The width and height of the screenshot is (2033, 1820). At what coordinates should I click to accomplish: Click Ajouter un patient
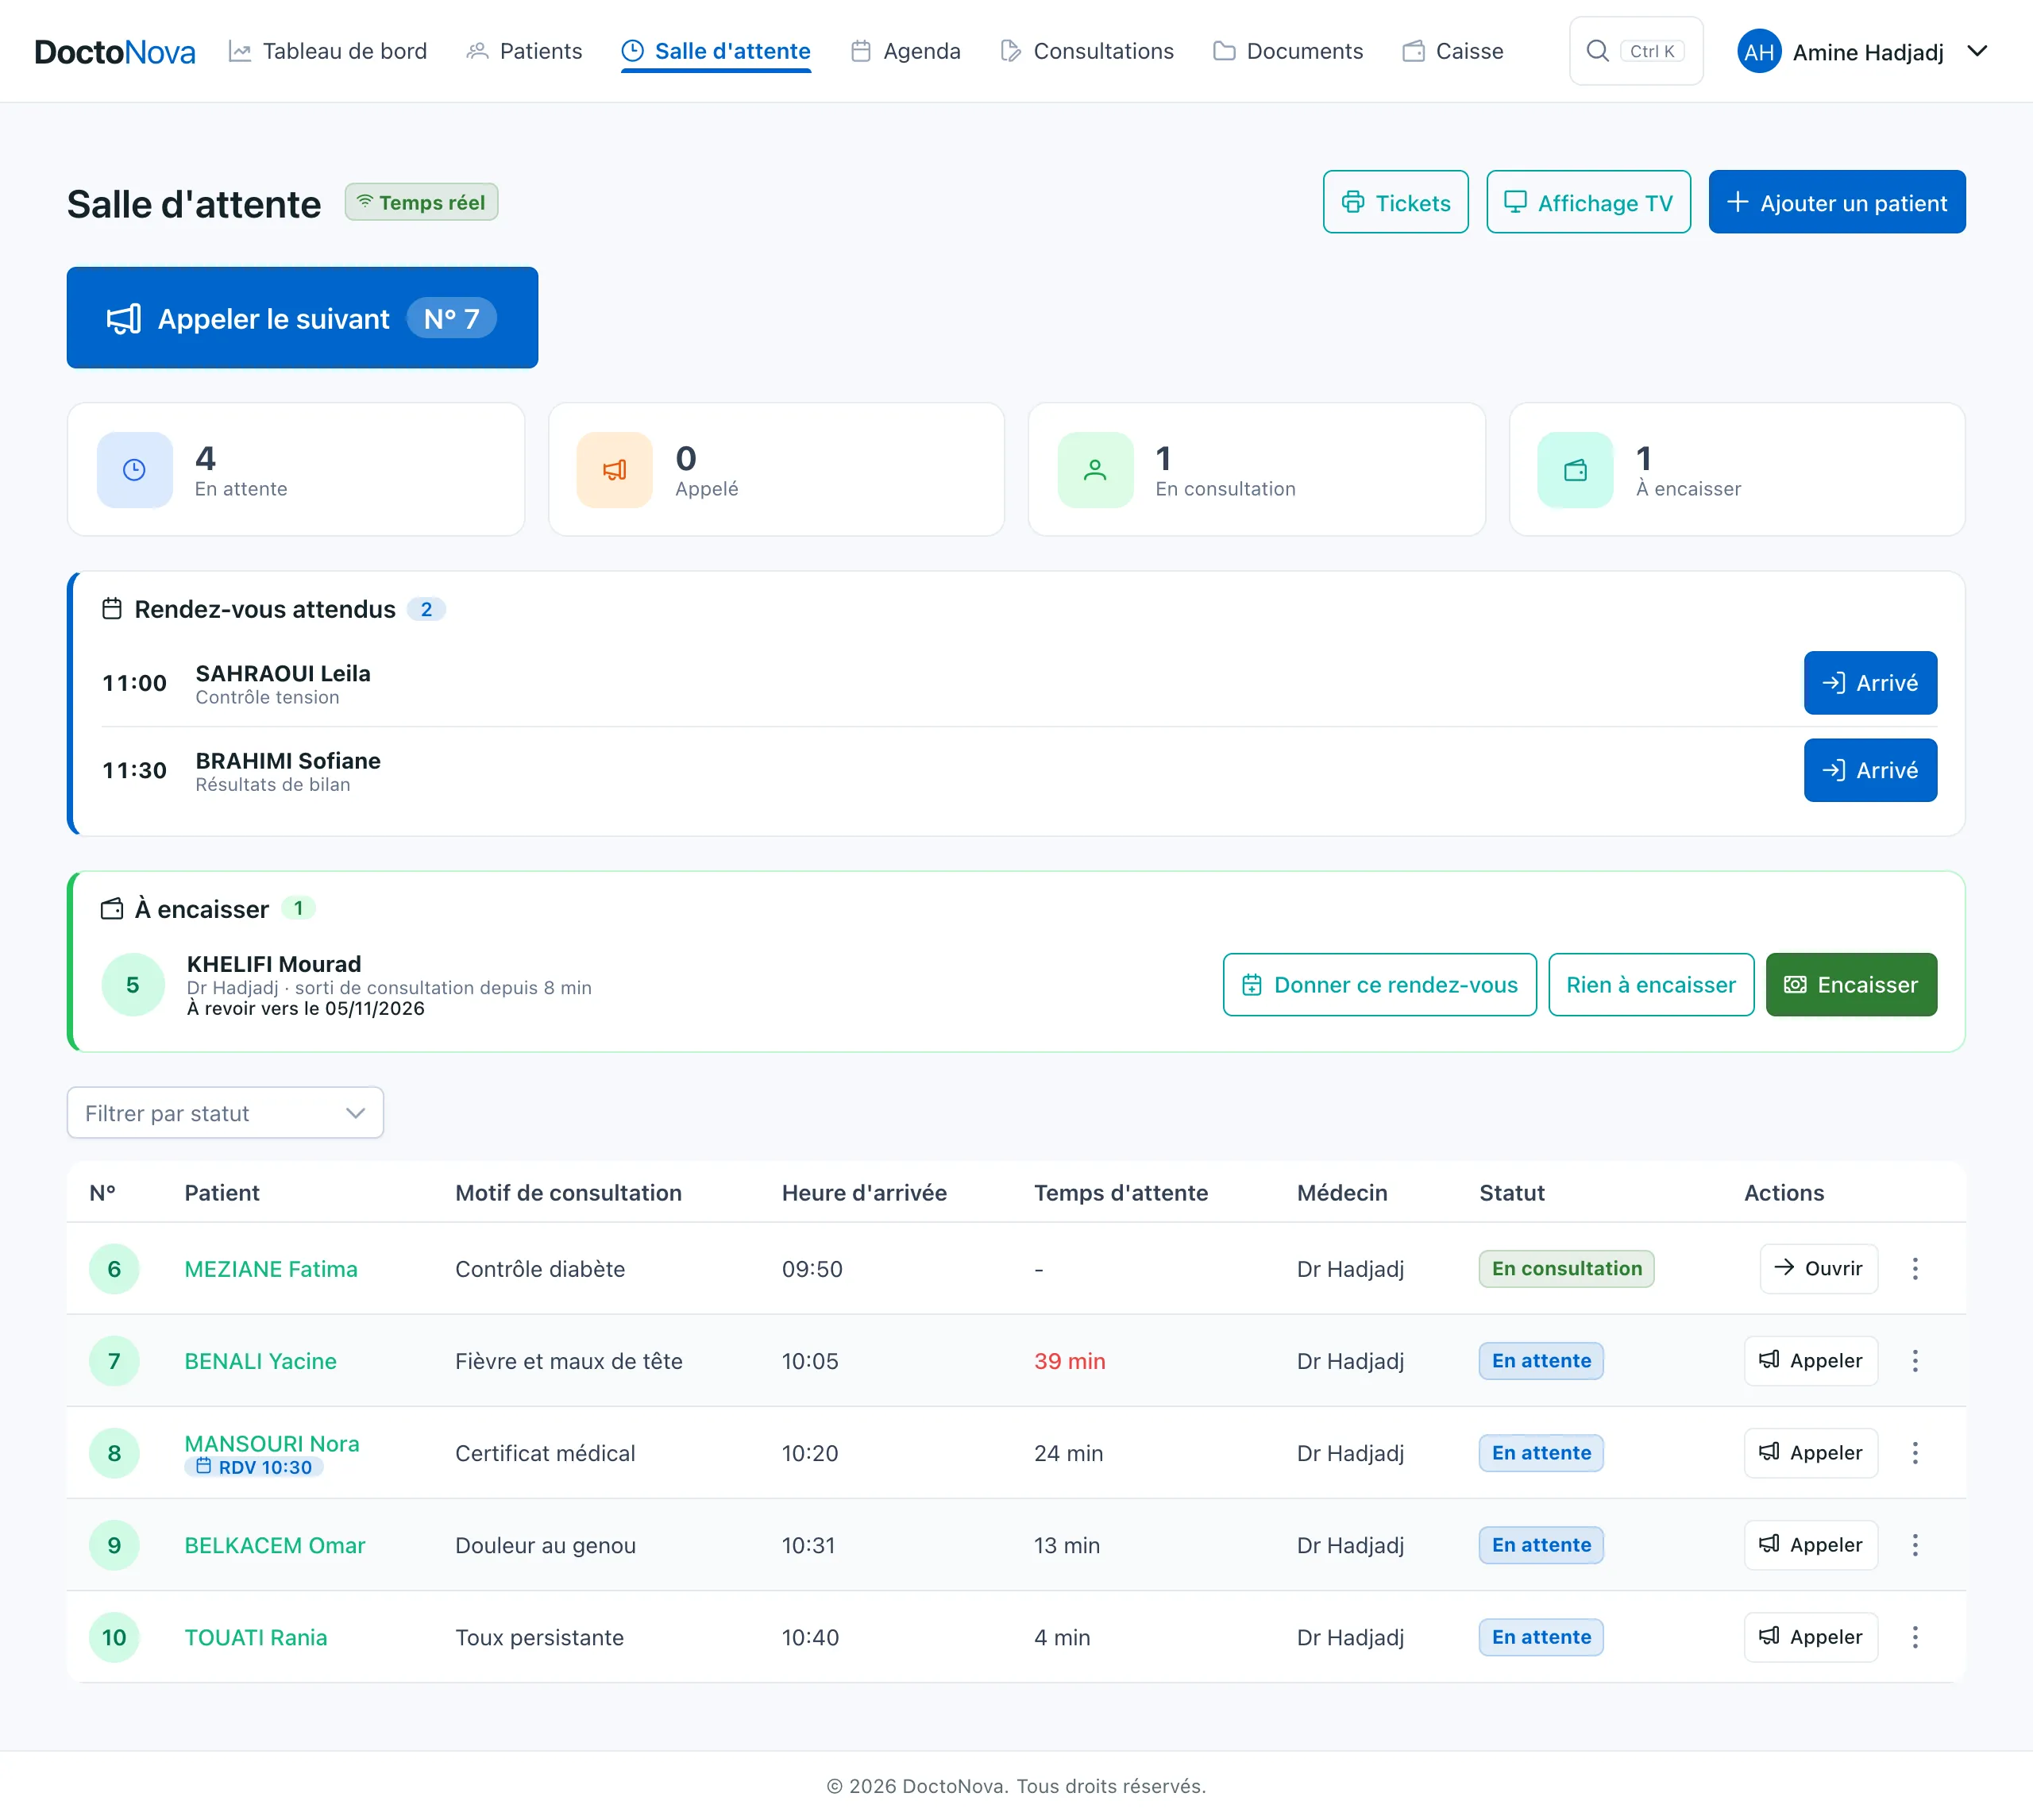pyautogui.click(x=1836, y=202)
